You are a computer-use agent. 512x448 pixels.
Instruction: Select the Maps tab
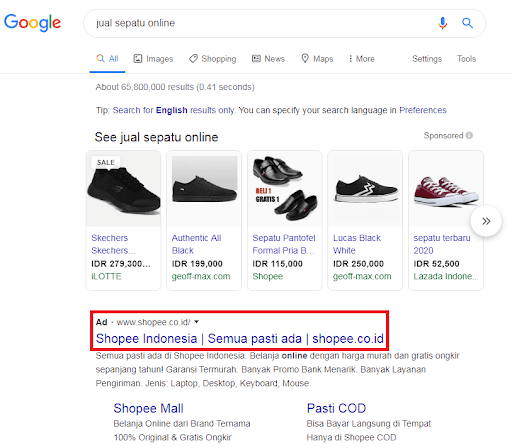[317, 59]
